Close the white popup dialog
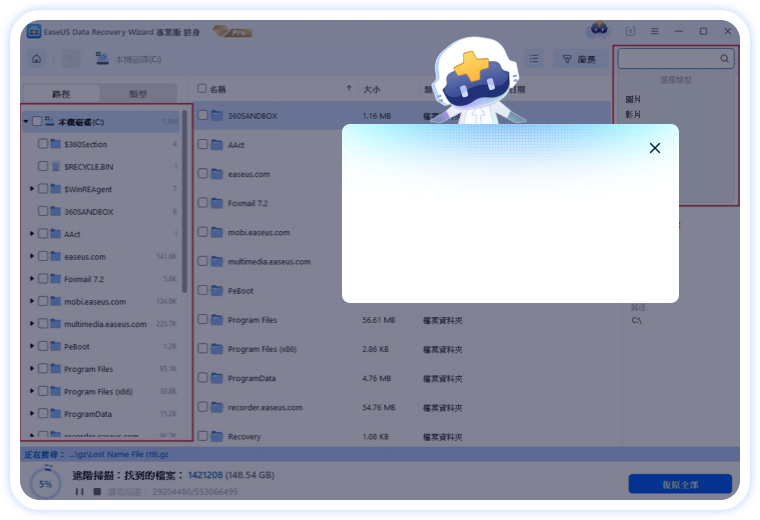This screenshot has width=760, height=520. (655, 148)
